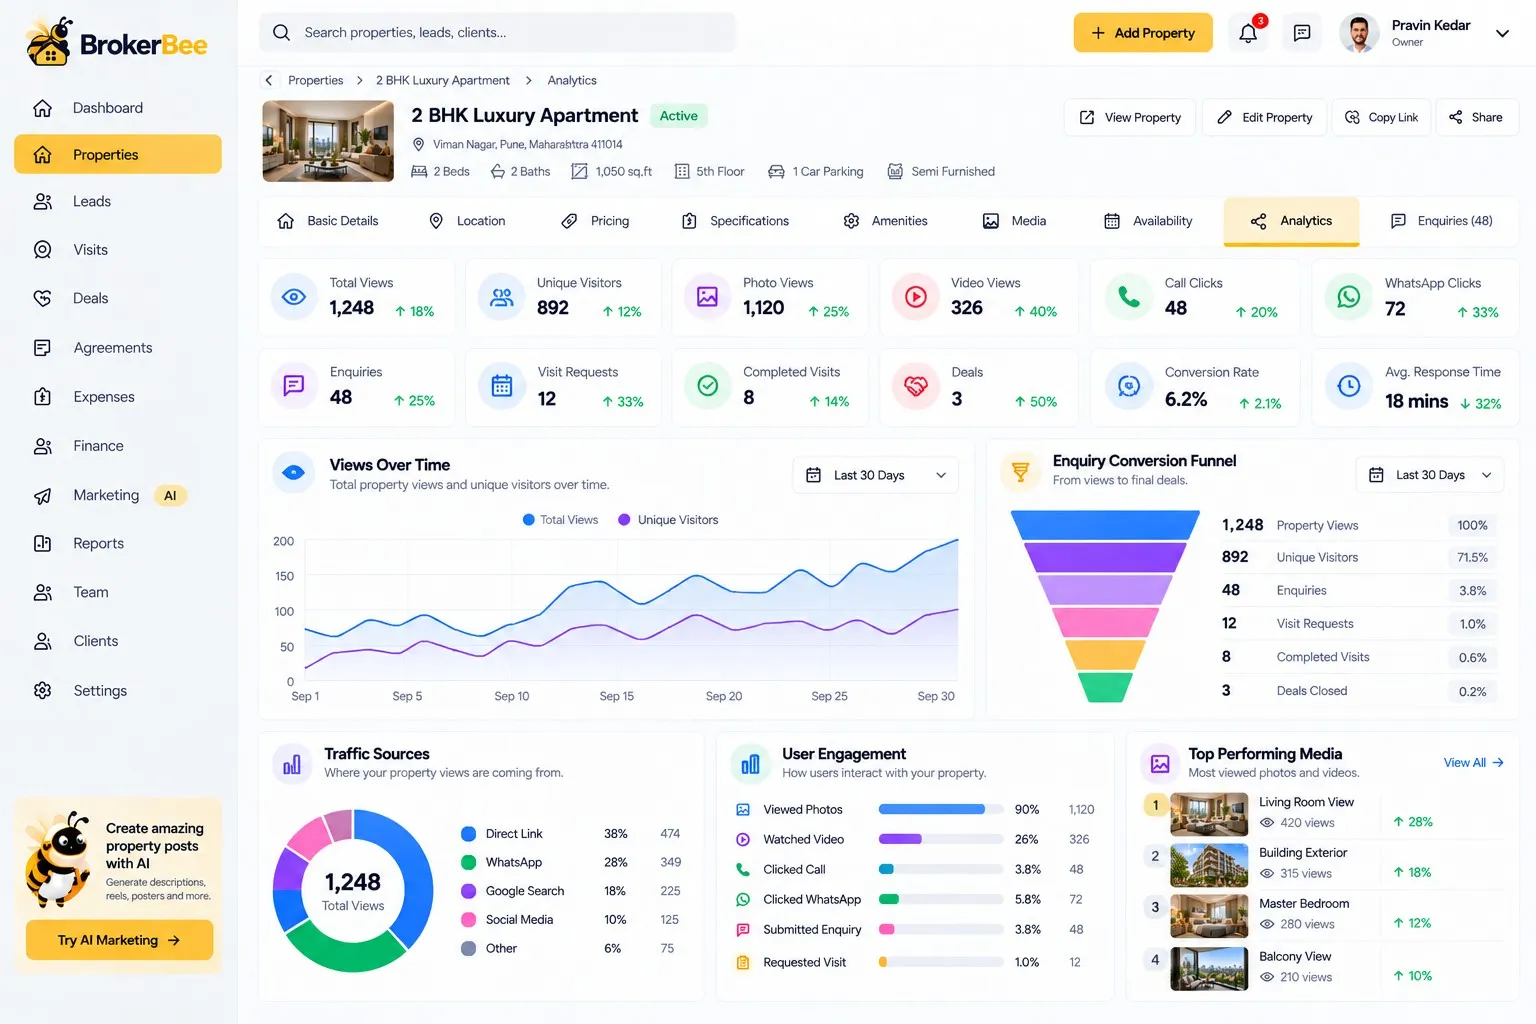Click the Try AI Marketing button
Screen dimensions: 1536x1024
click(x=119, y=940)
